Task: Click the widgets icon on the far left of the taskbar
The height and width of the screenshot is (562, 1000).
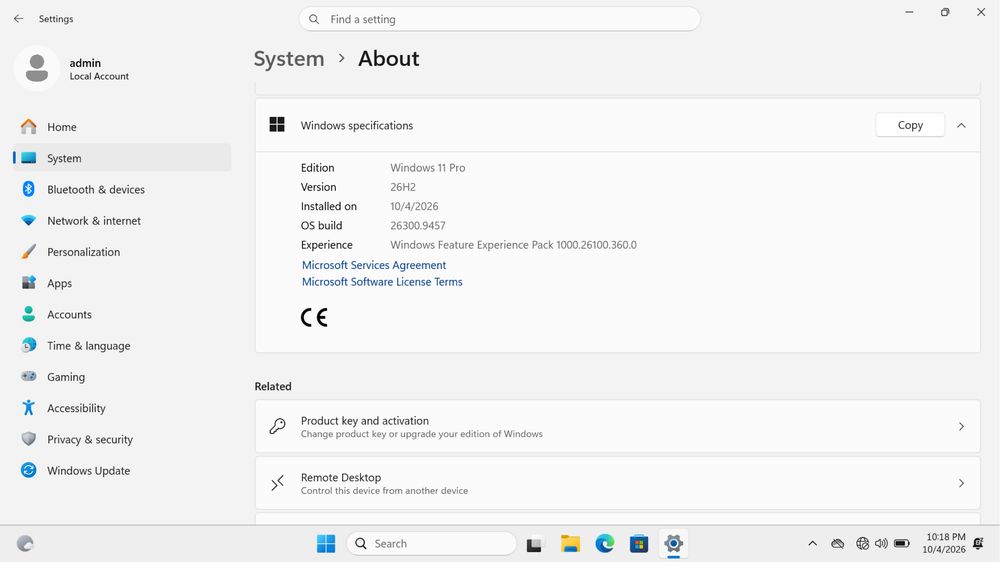Action: [x=25, y=544]
